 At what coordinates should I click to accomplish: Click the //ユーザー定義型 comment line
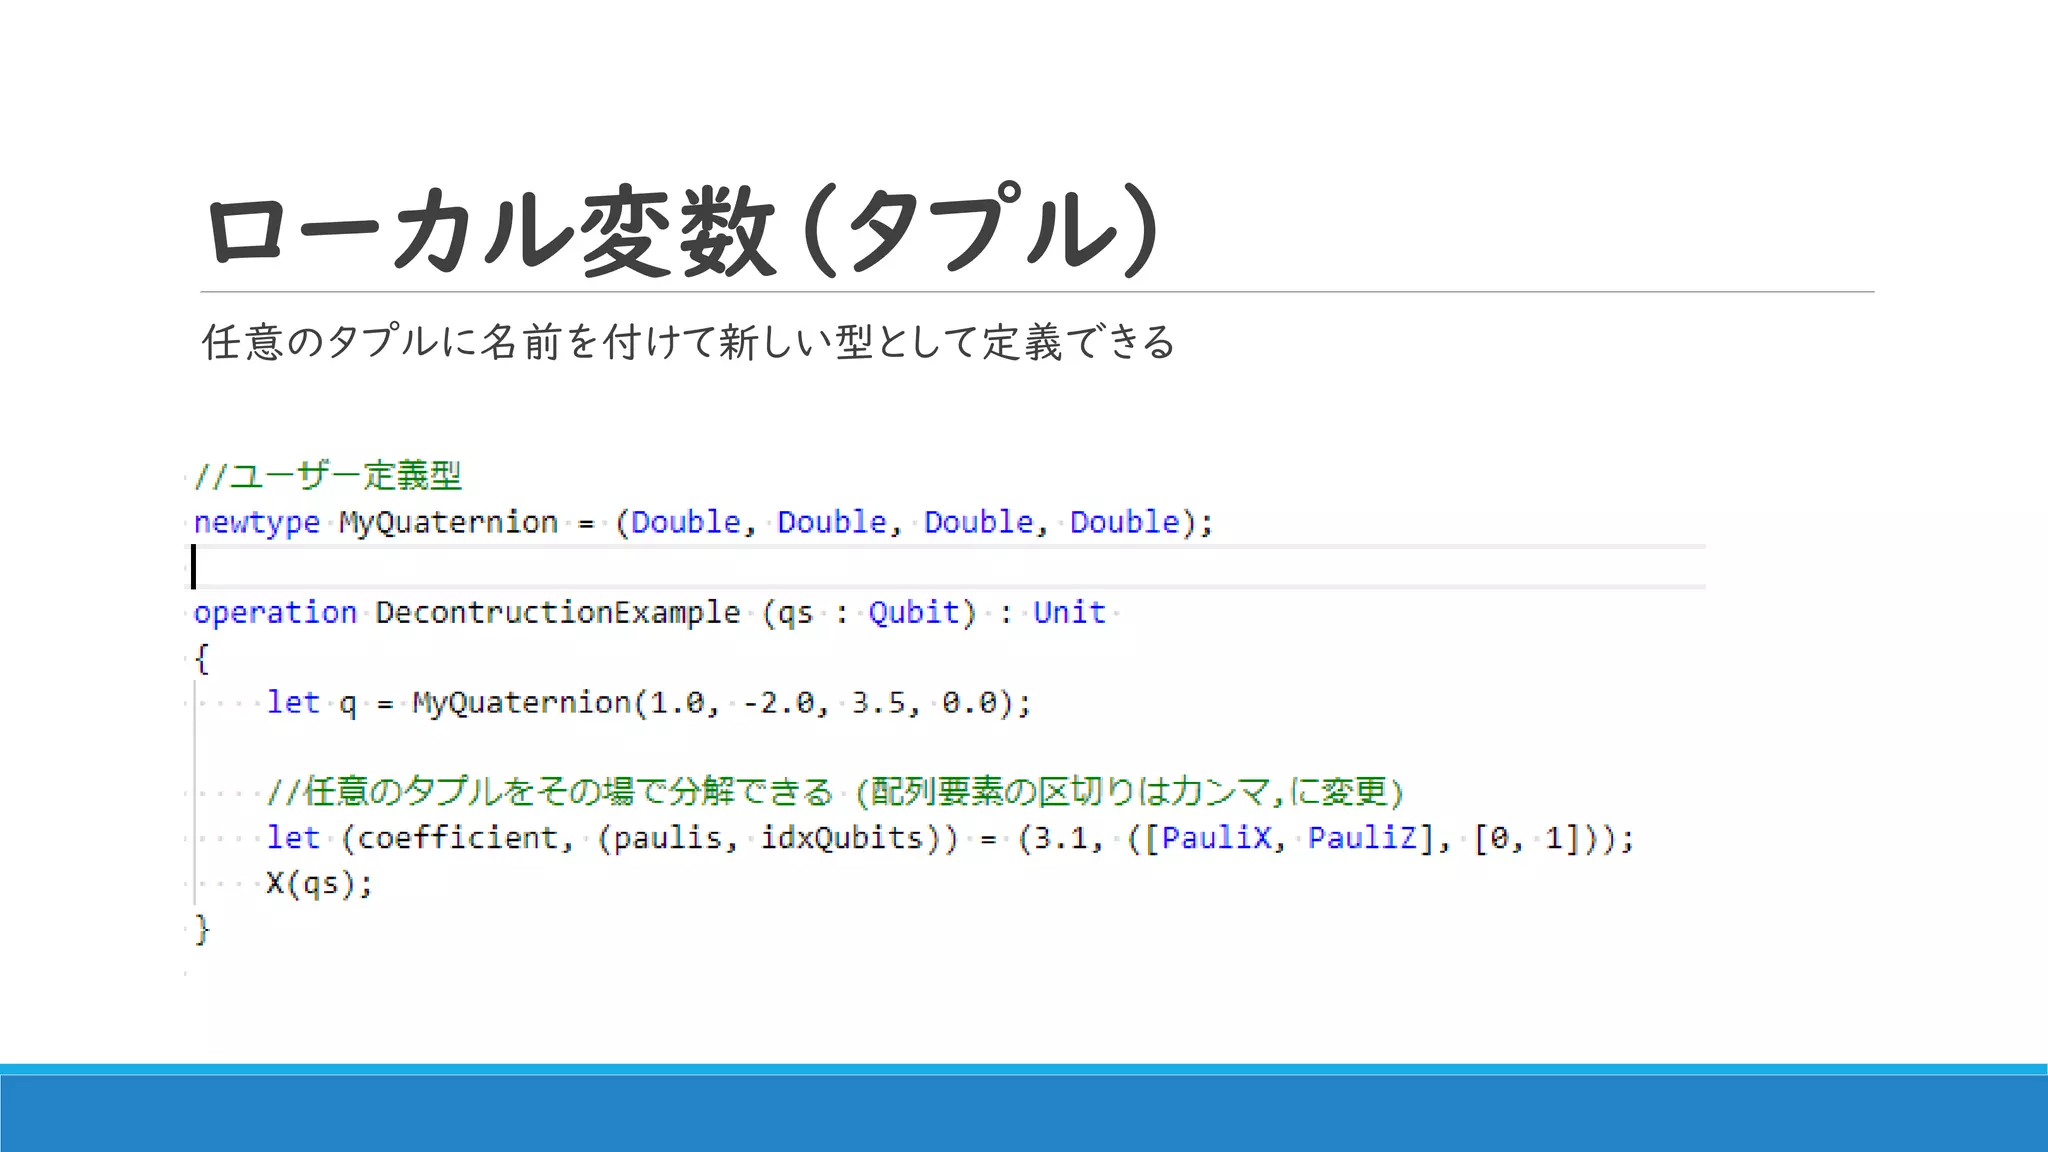point(328,476)
